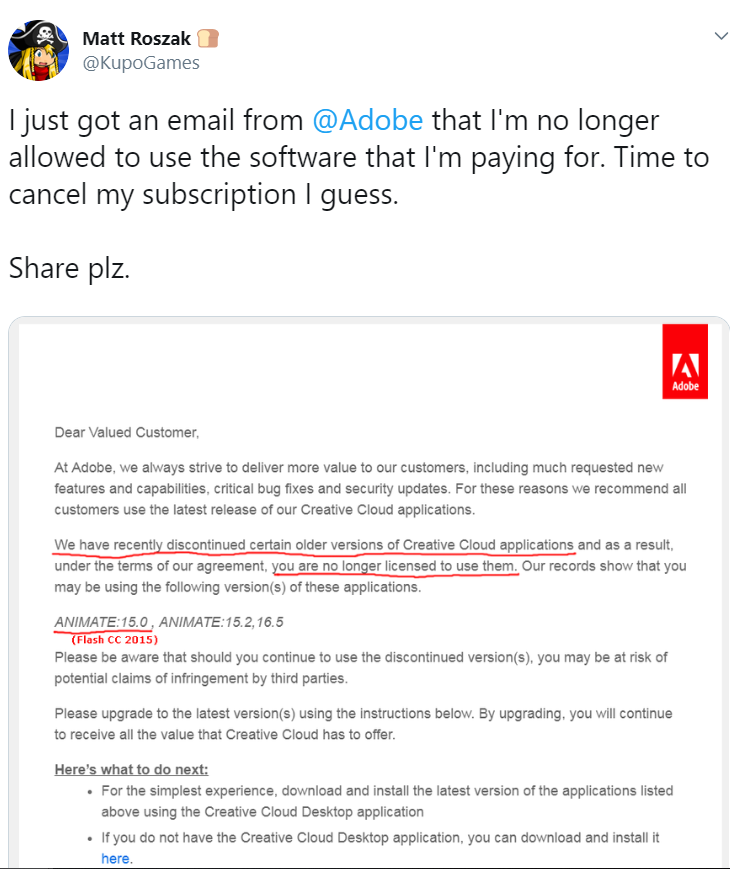The image size is (730, 869).
Task: Click the "Dear Valued Customer," greeting
Action: tap(127, 433)
